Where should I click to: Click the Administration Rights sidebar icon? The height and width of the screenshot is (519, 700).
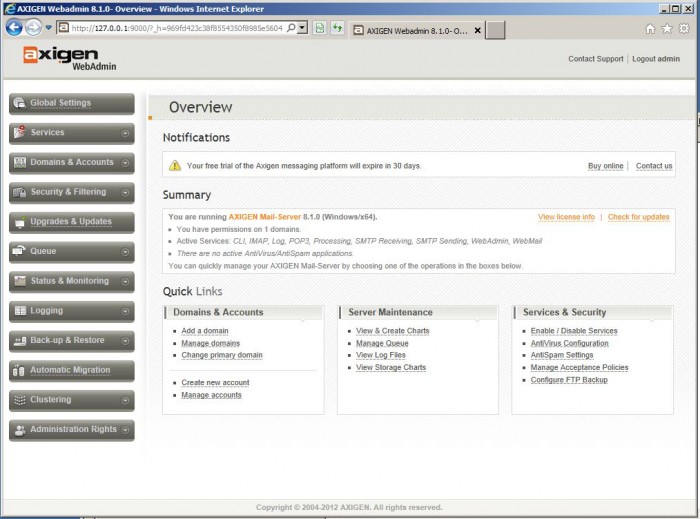[19, 430]
